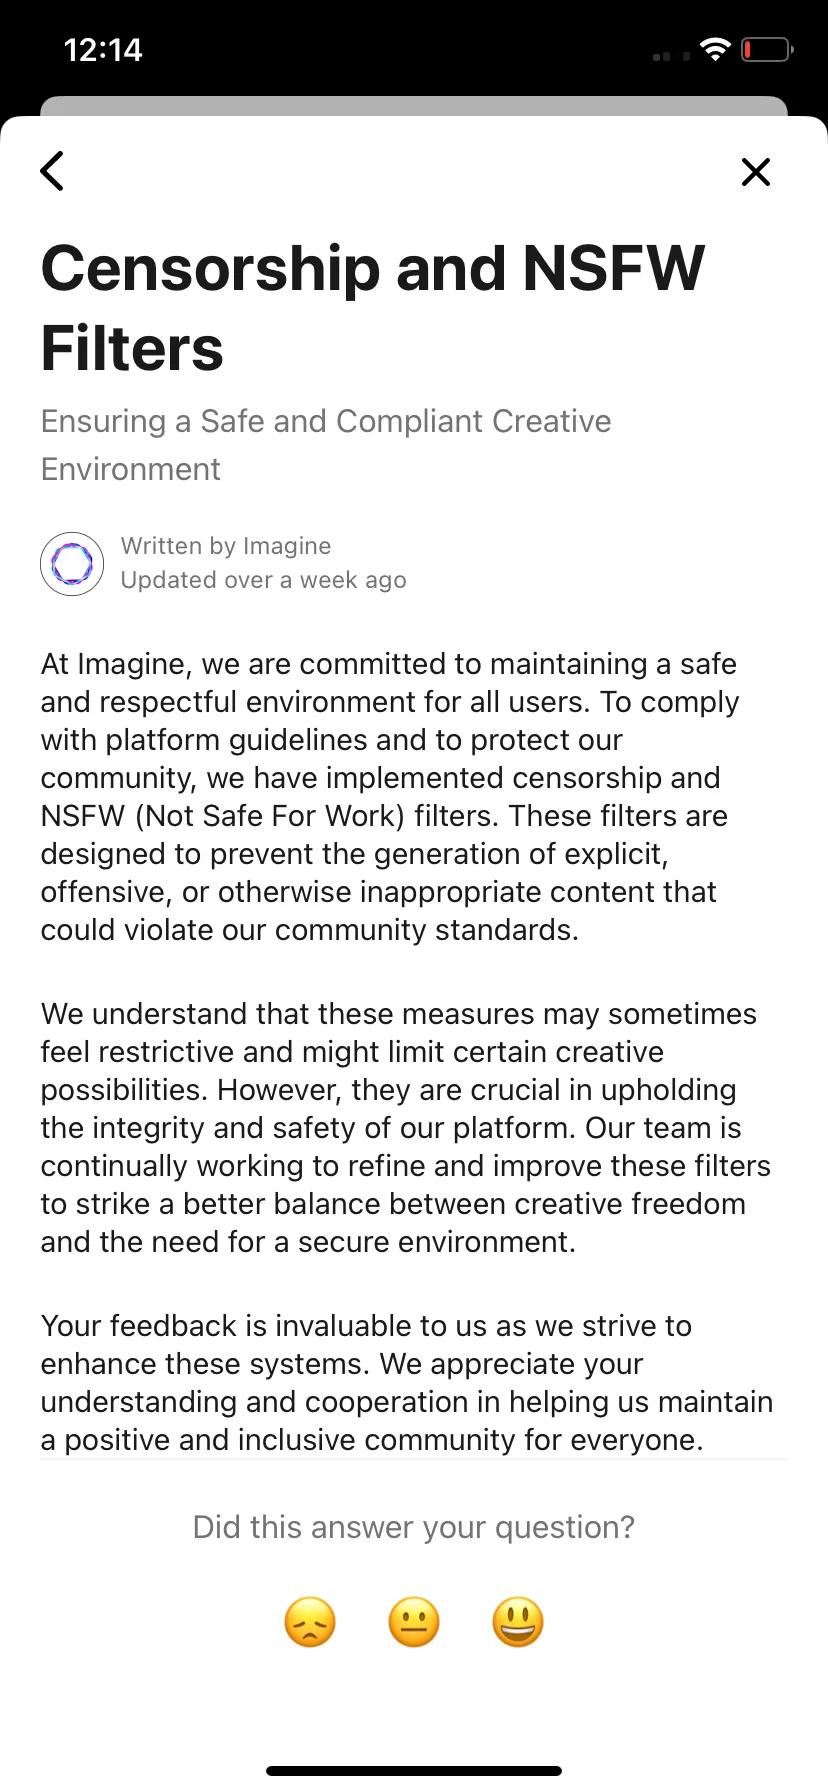The image size is (828, 1792).
Task: Go back using the left chevron arrow
Action: click(52, 171)
